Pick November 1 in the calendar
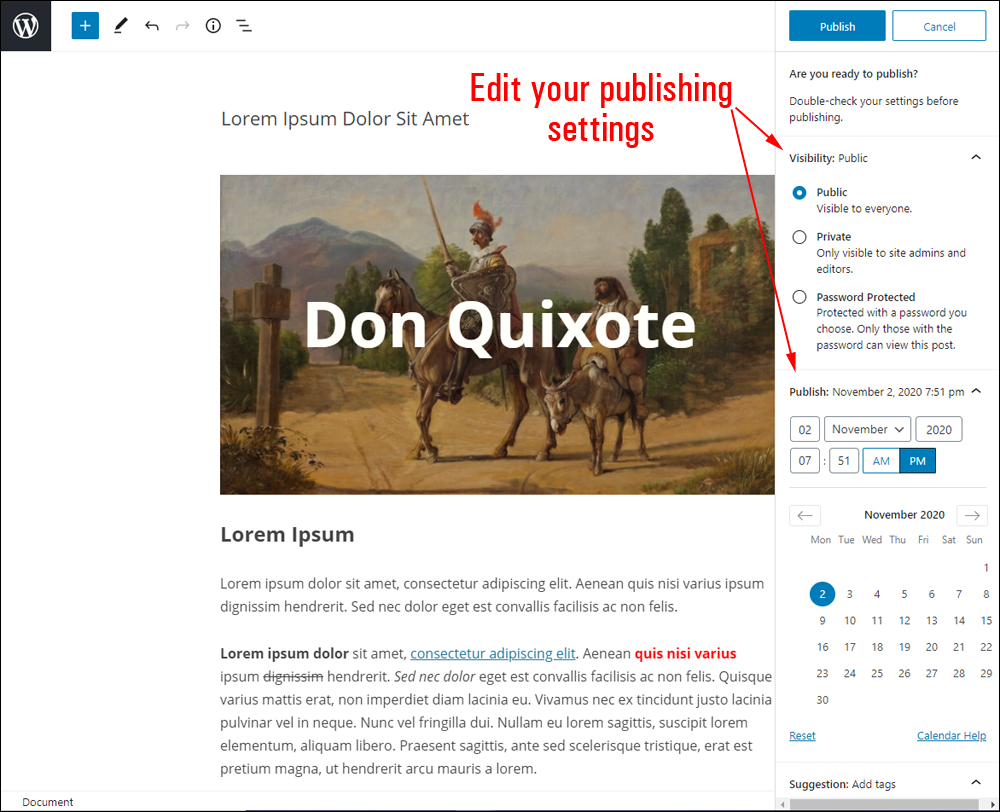Image resolution: width=1000 pixels, height=812 pixels. tap(986, 568)
